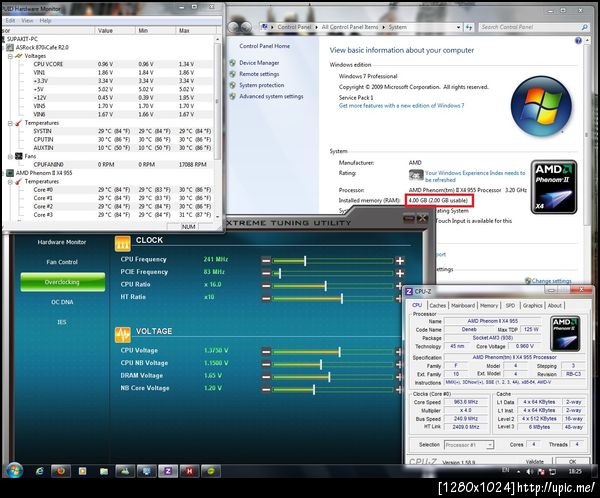Open Device Manager link
The image size is (600, 498).
(259, 63)
